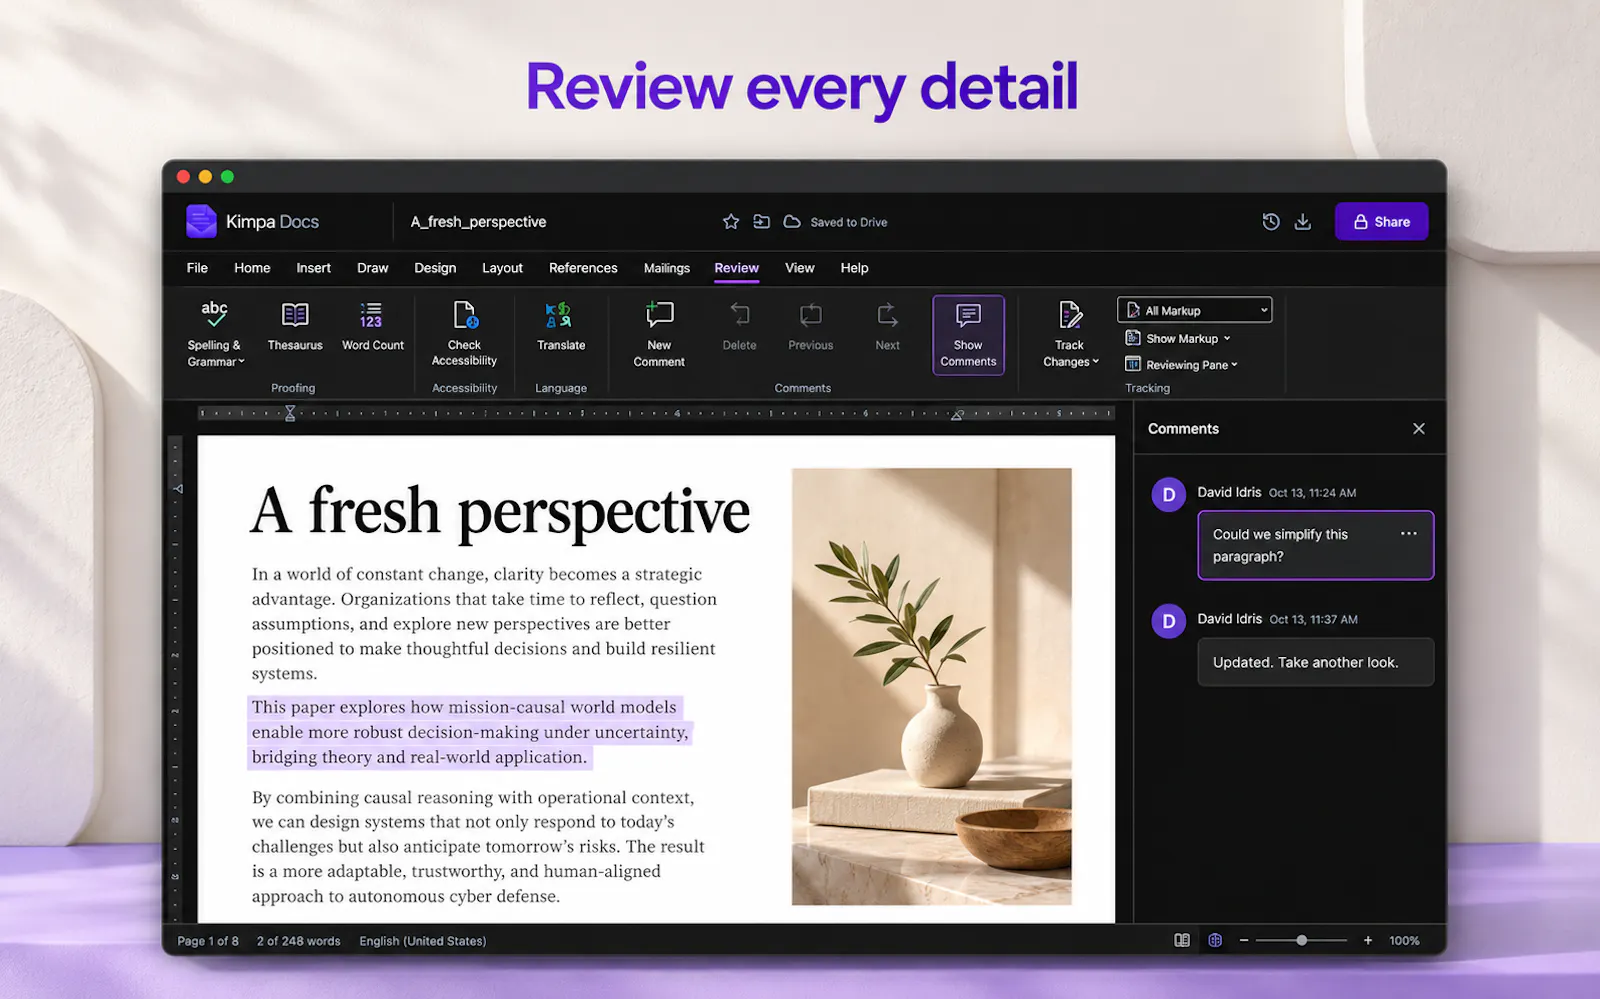
Task: Switch to the View tab
Action: click(800, 268)
